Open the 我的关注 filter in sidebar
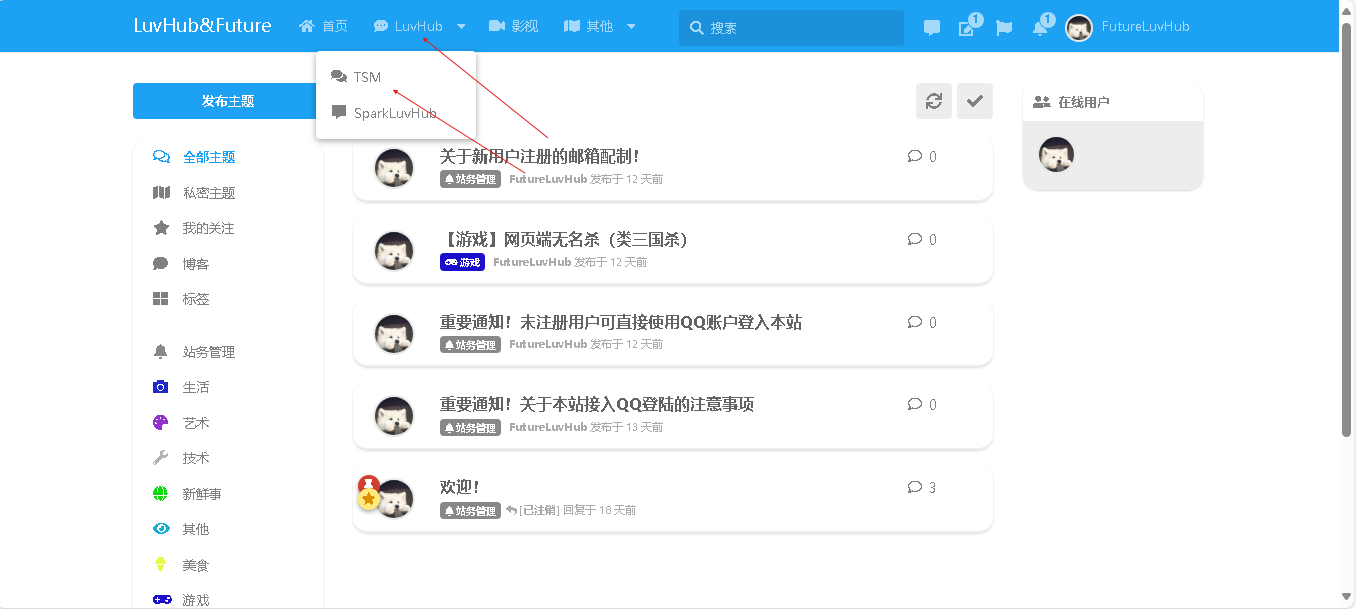 (208, 228)
